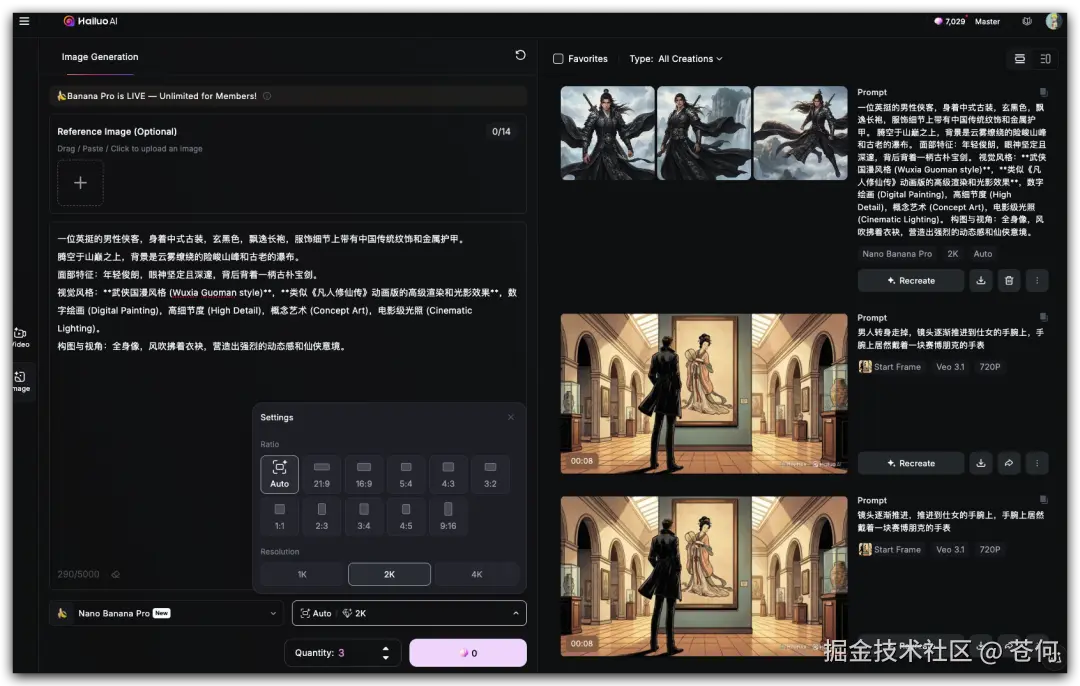Image resolution: width=1080 pixels, height=686 pixels.
Task: Click the trash icon to delete the first creation
Action: point(1008,281)
